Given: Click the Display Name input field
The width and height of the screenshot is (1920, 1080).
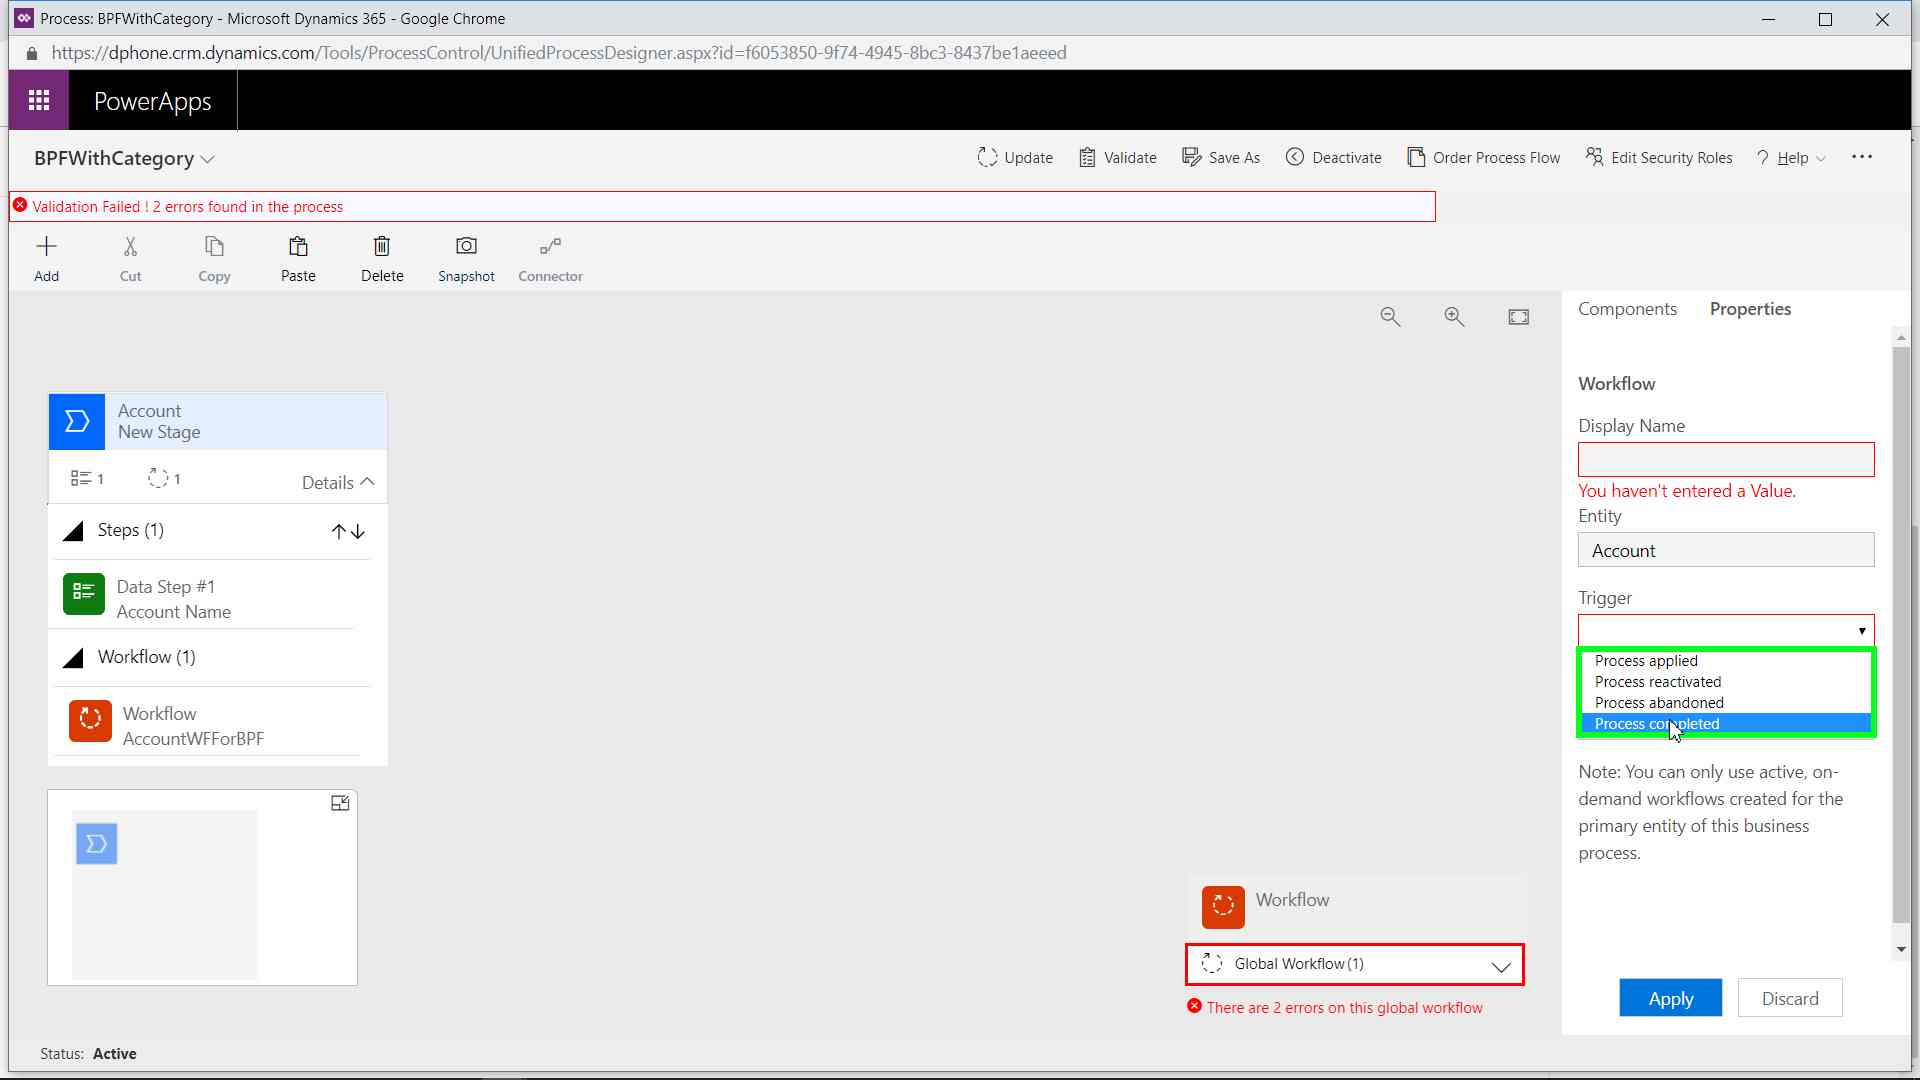Looking at the screenshot, I should tap(1725, 460).
